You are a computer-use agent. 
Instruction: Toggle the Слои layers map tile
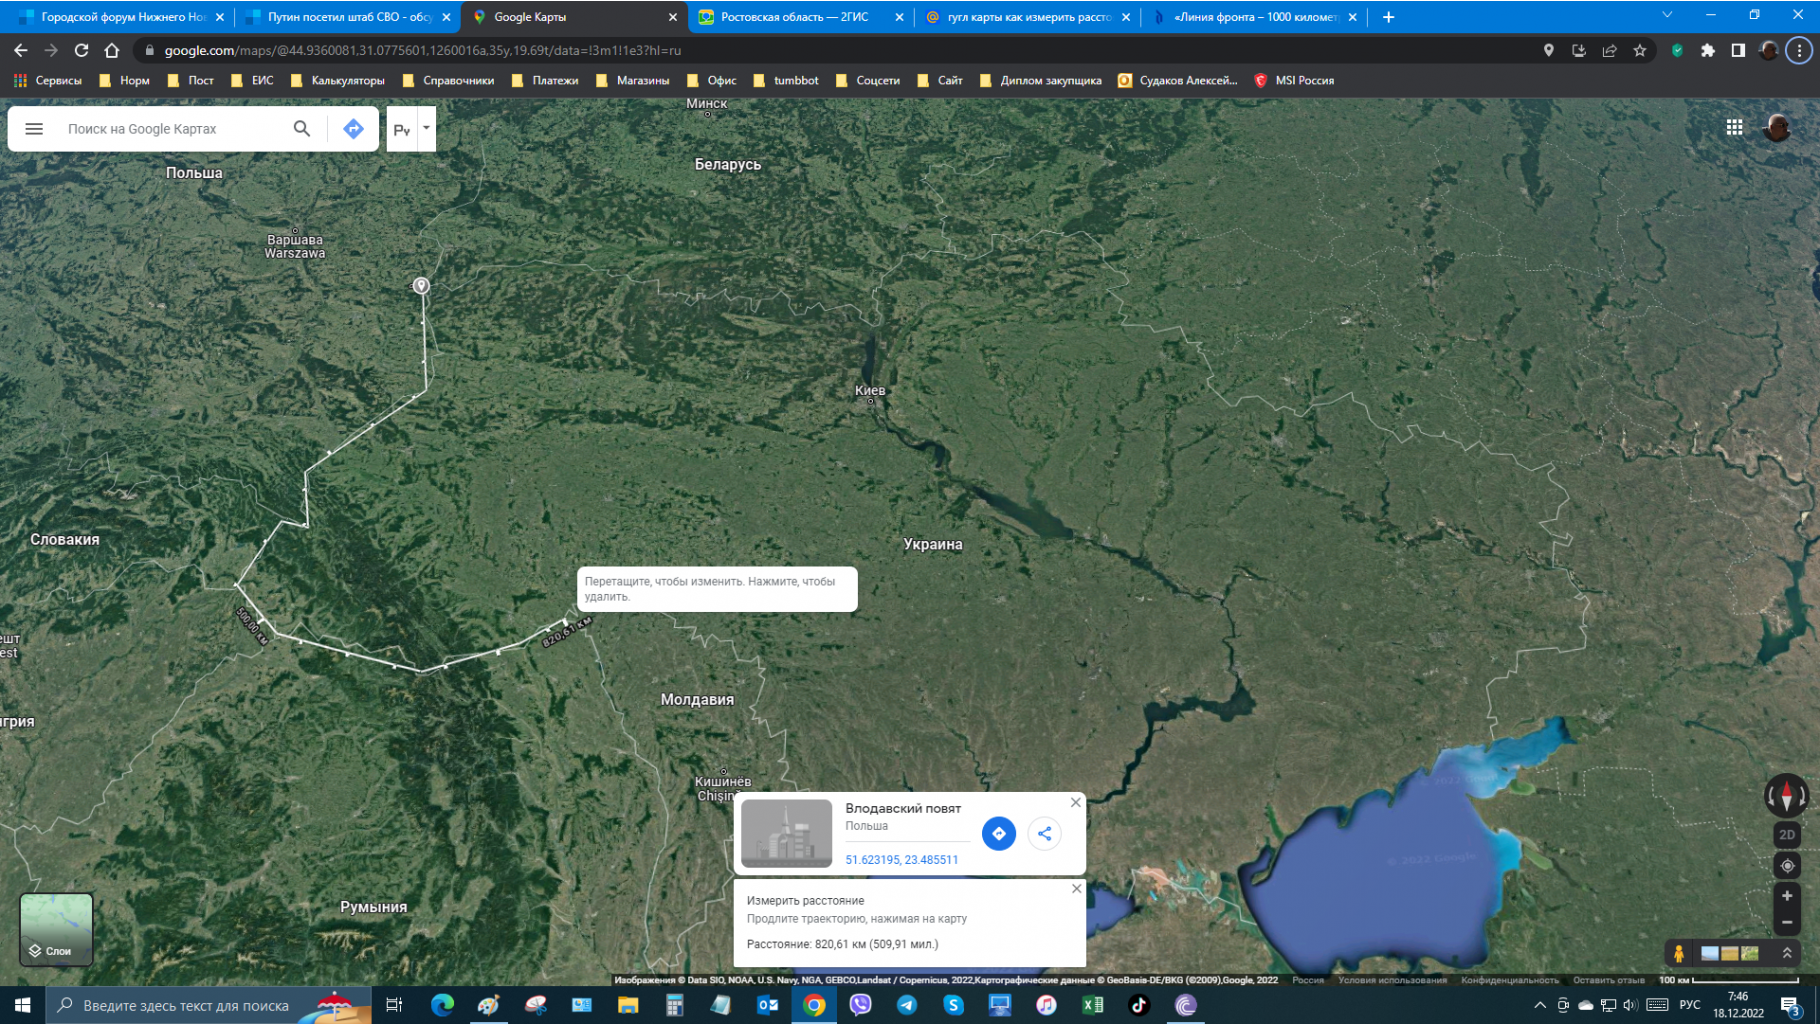click(x=56, y=929)
